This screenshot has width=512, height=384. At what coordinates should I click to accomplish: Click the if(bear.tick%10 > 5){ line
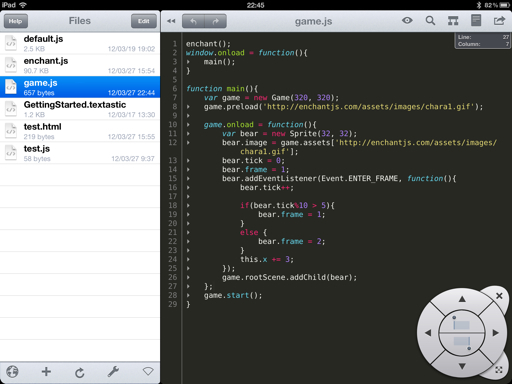coord(287,206)
